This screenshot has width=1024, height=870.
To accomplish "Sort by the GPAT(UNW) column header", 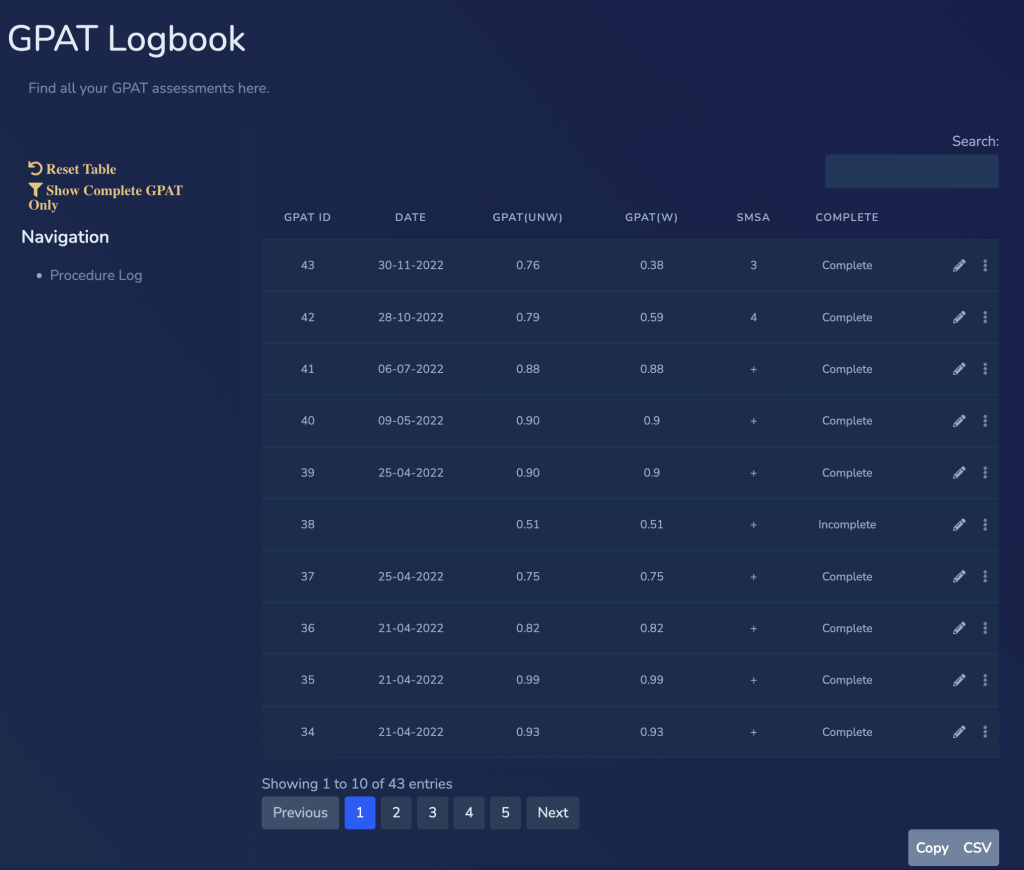I will 528,218.
